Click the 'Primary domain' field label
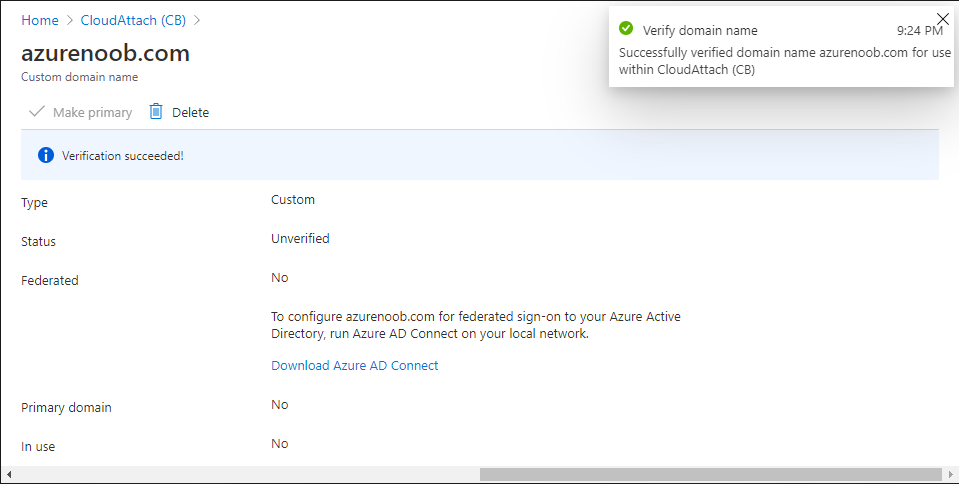 [x=66, y=408]
